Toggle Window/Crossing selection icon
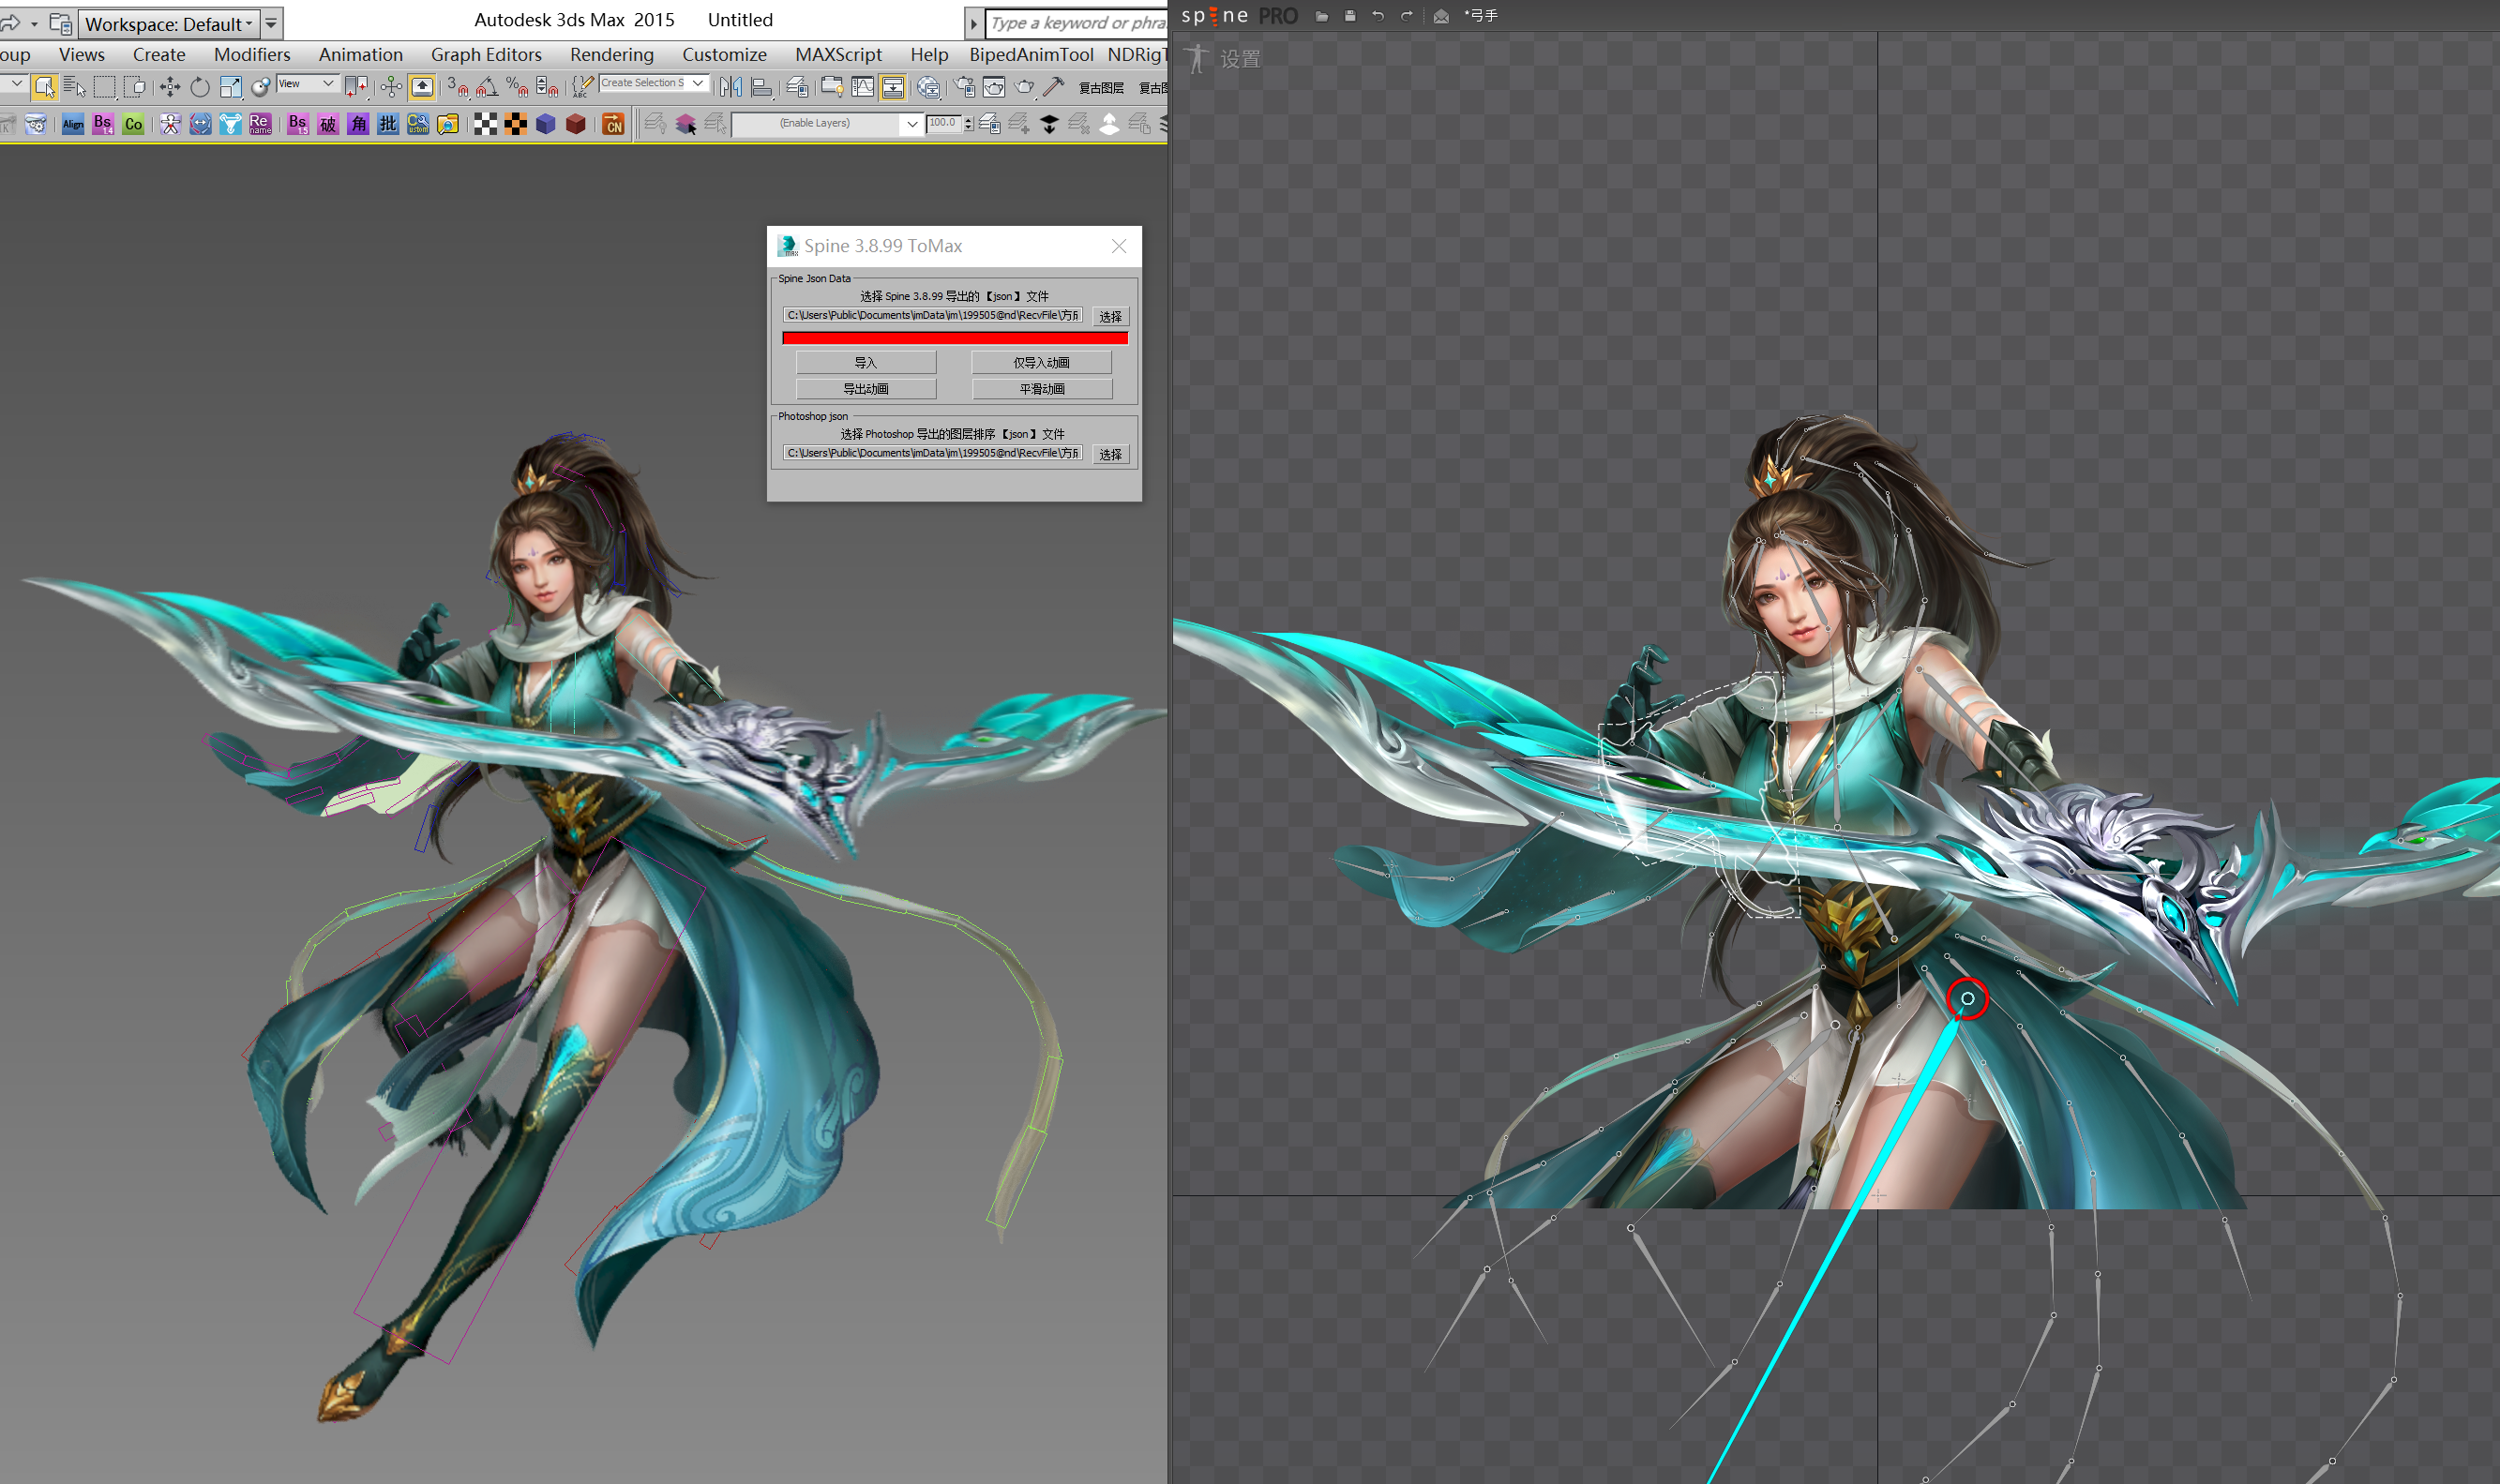 point(134,88)
